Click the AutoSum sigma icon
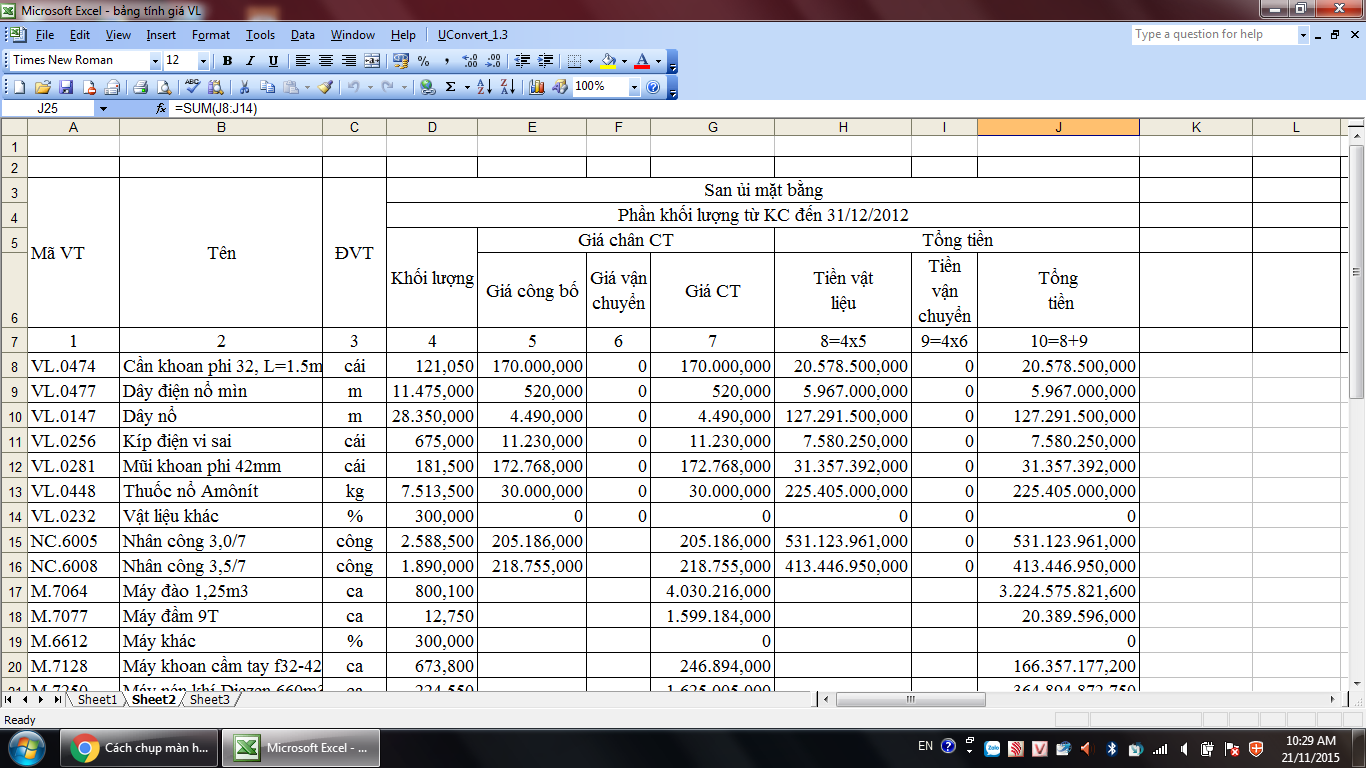Viewport: 1366px width, 768px height. 450,87
